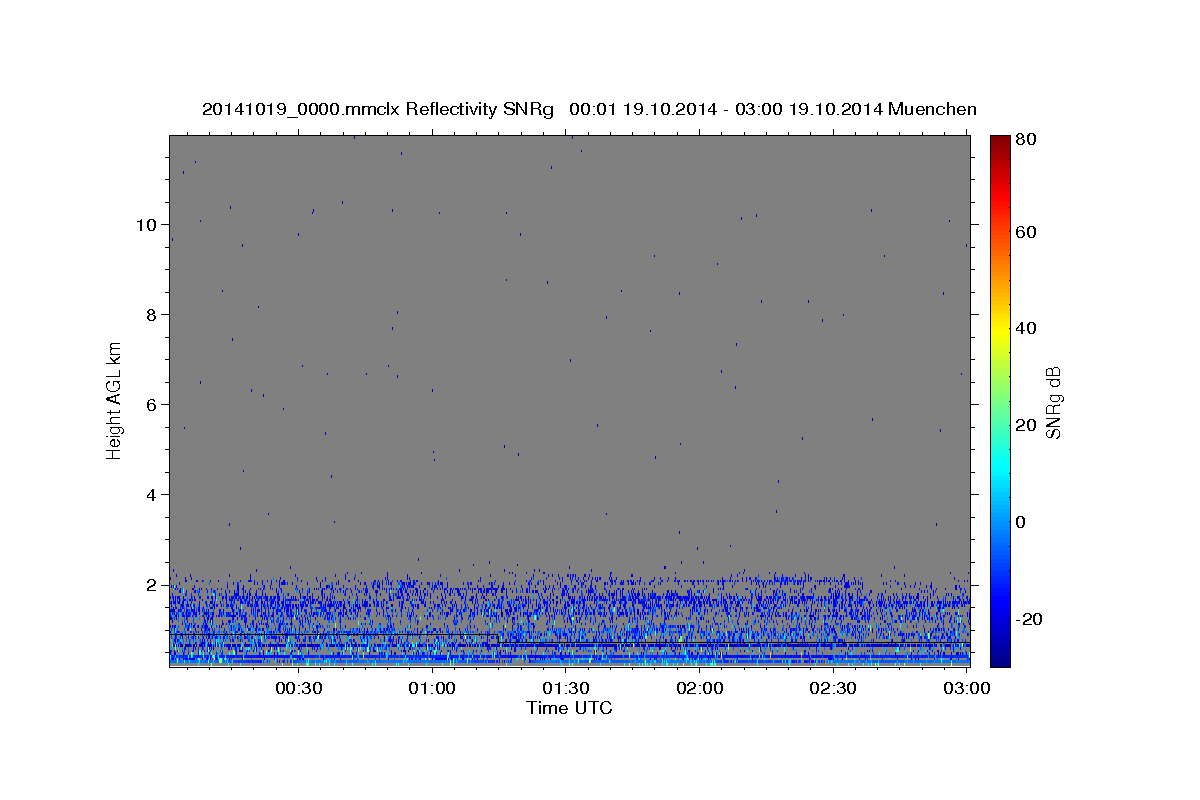1200x800 pixels.
Task: Click the height tick label '8'
Action: 151,314
